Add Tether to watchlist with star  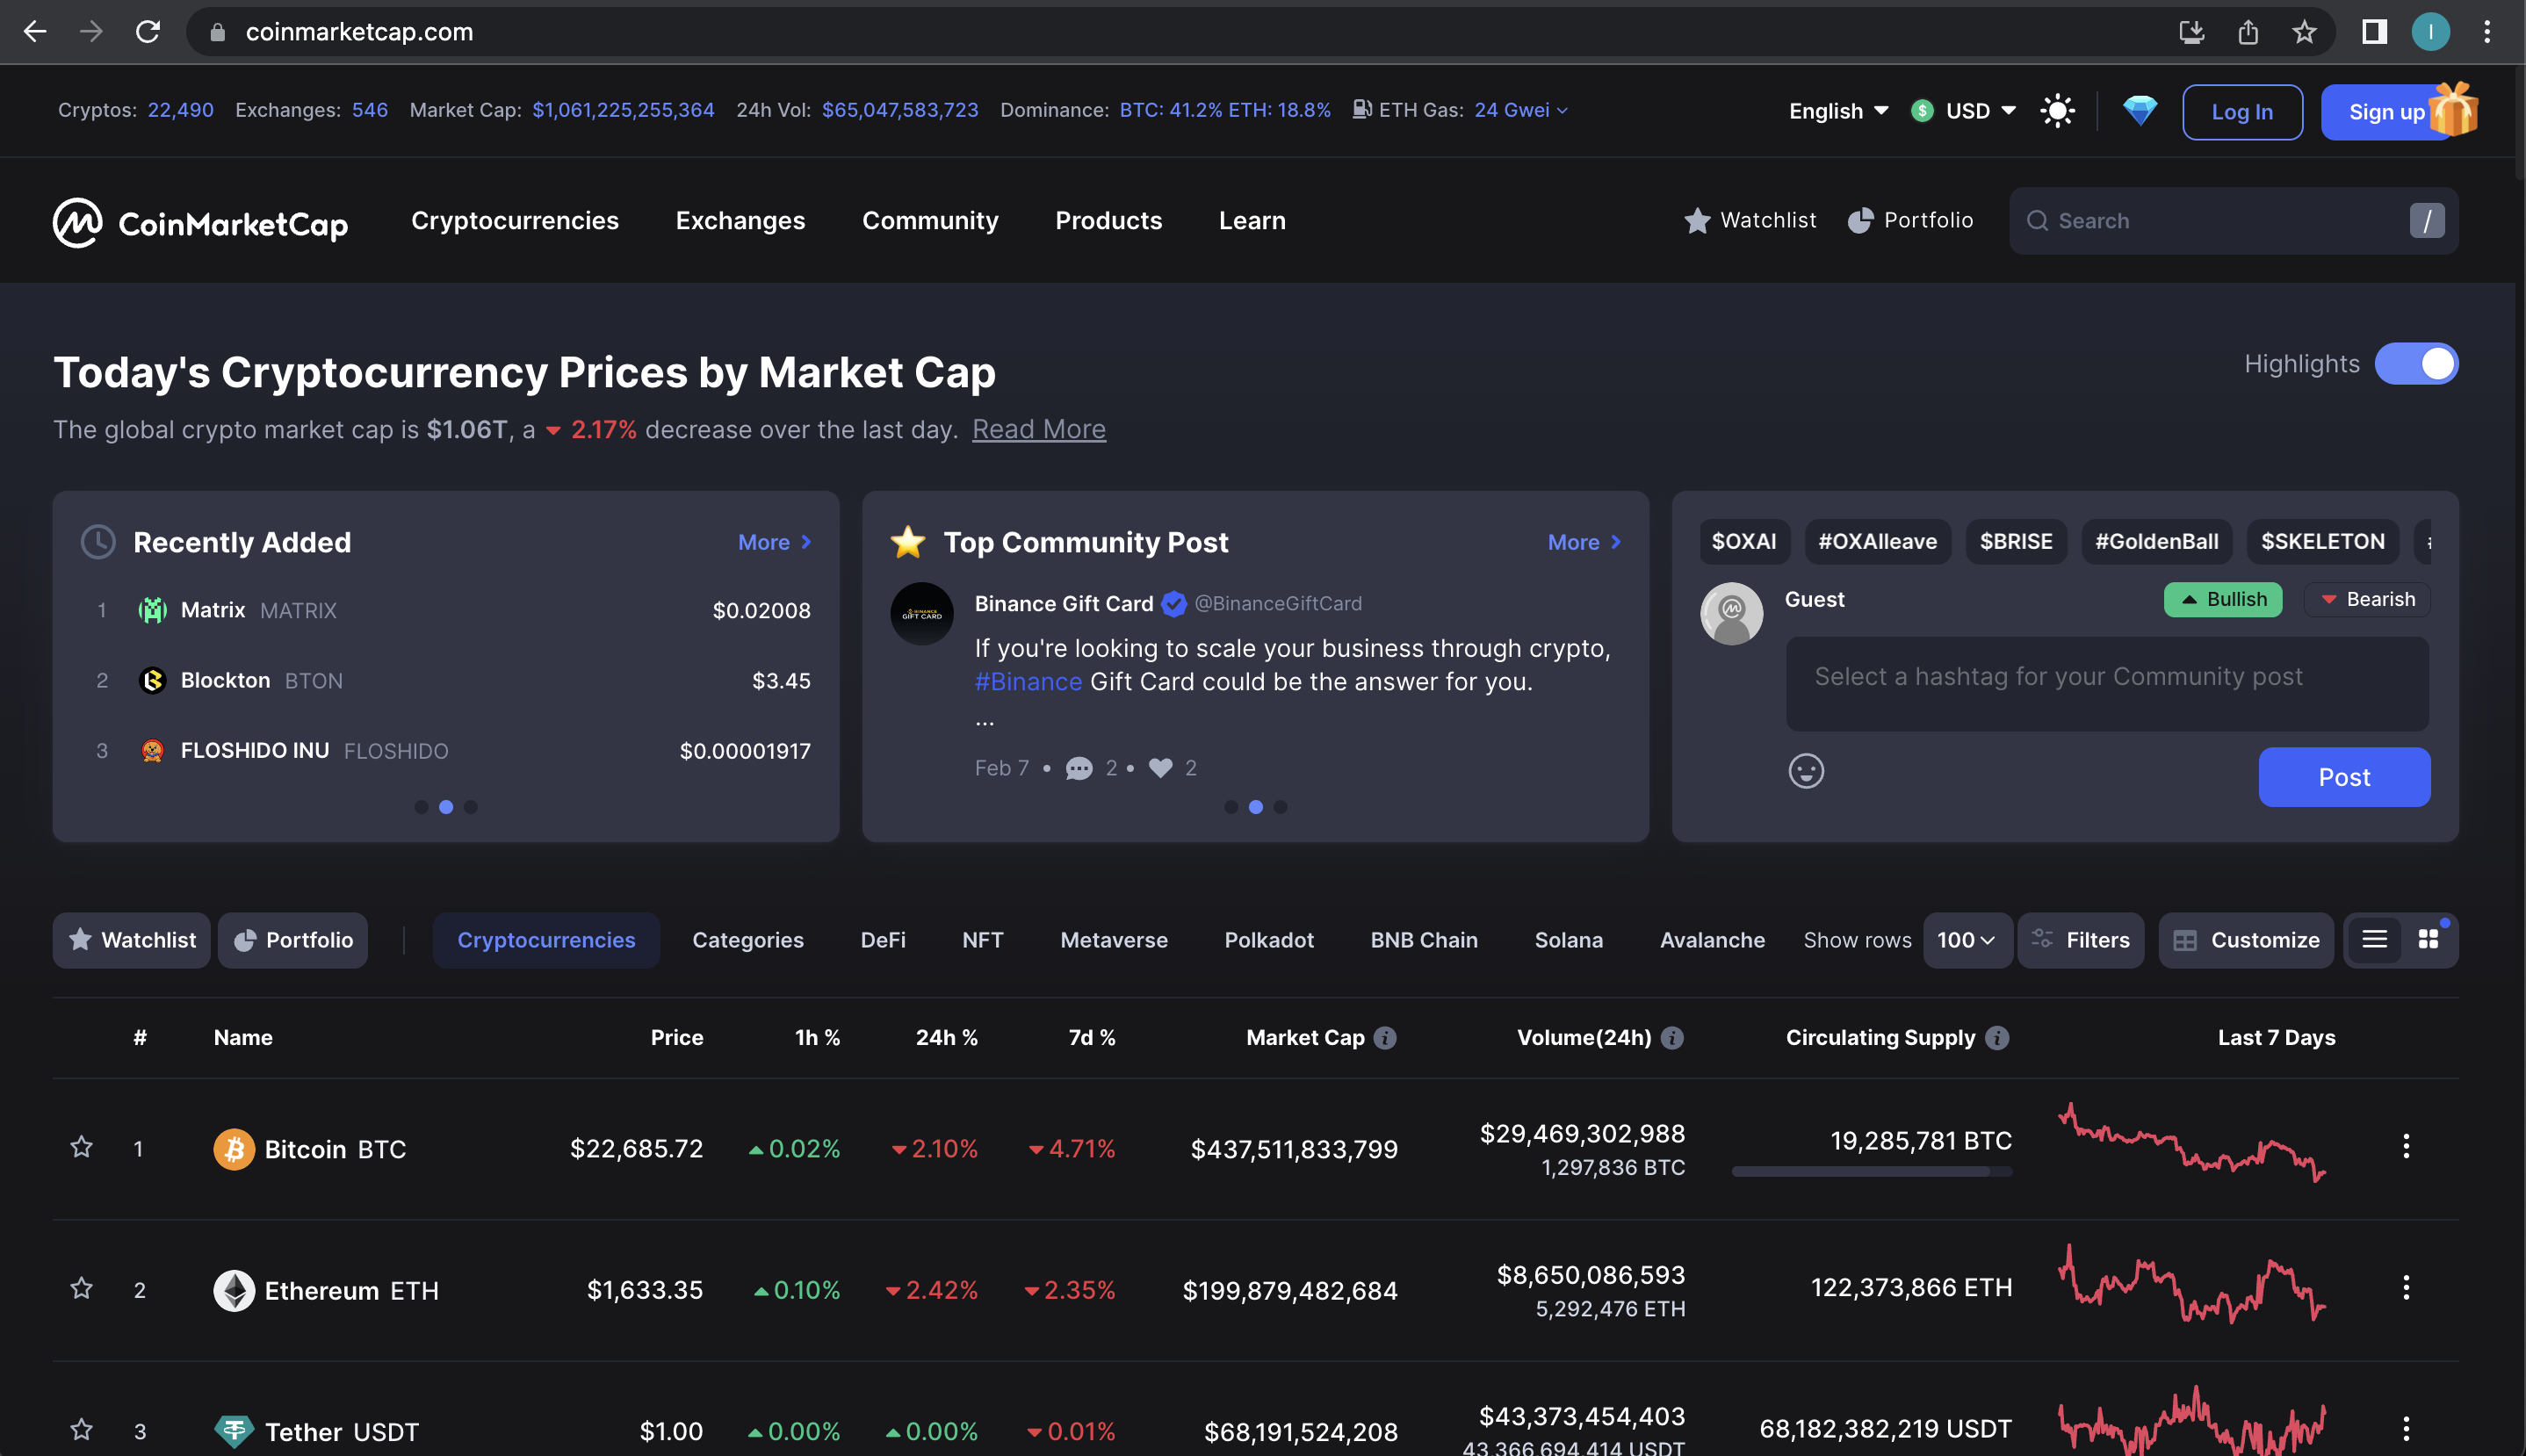pyautogui.click(x=81, y=1429)
